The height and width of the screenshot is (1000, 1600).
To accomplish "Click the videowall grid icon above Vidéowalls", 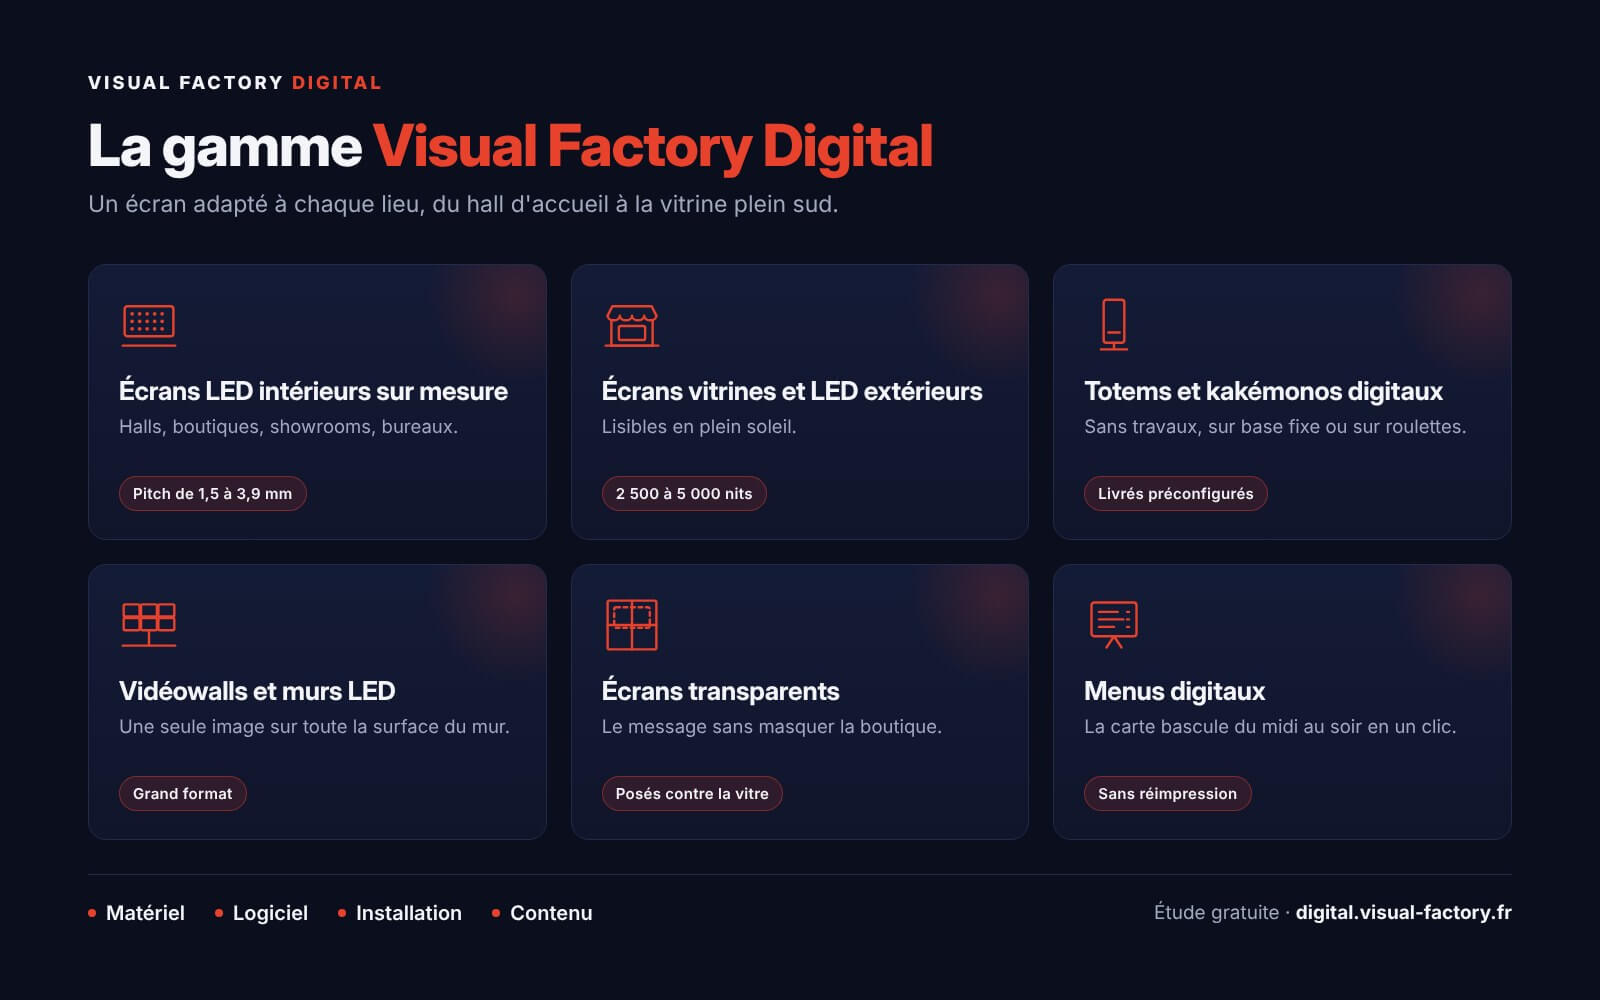I will [x=149, y=625].
